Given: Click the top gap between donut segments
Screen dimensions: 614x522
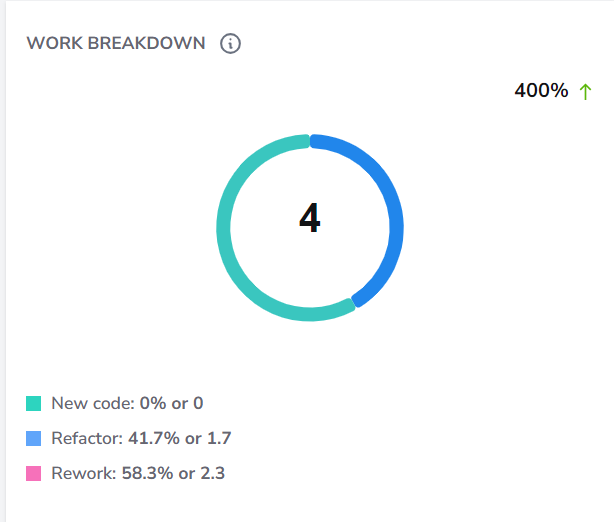Looking at the screenshot, I should pos(310,141).
